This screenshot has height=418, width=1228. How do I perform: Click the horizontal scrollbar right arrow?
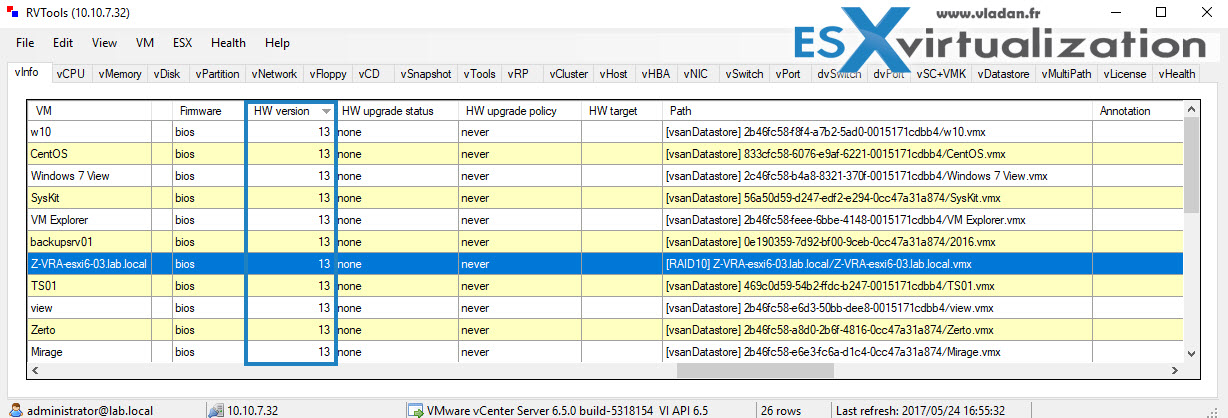click(1173, 371)
